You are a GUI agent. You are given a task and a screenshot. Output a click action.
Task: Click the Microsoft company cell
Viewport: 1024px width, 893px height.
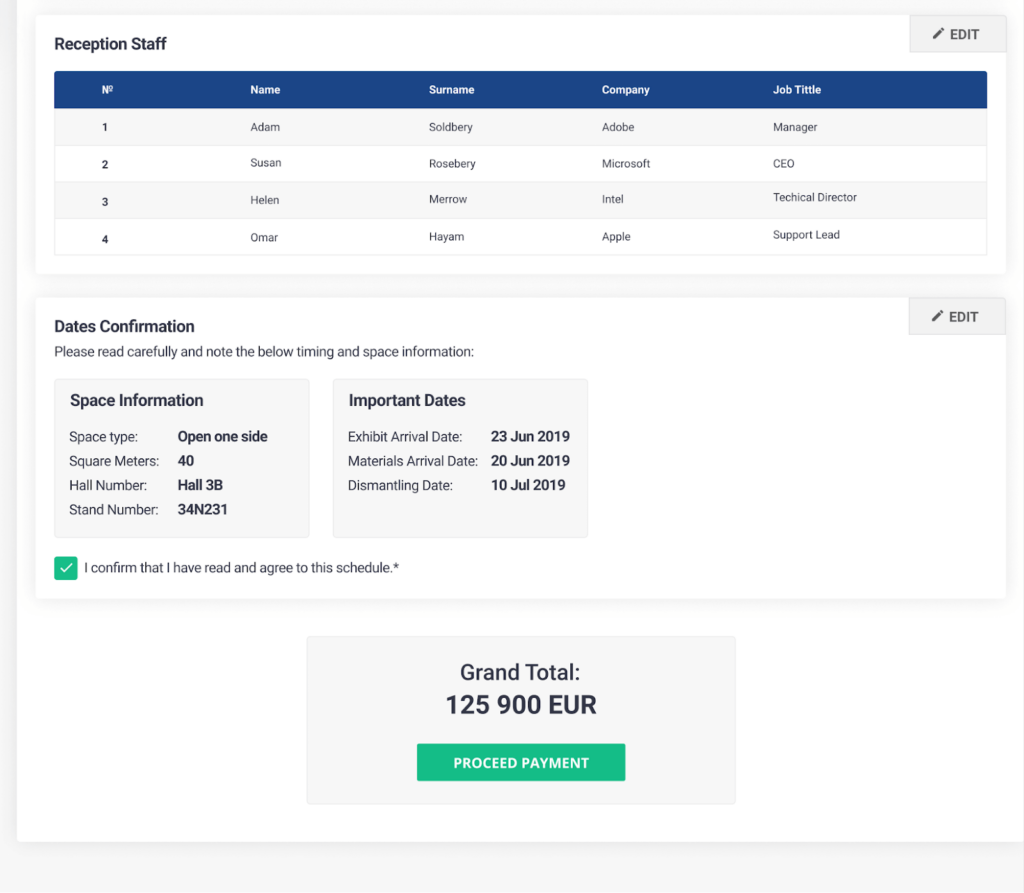(x=626, y=163)
